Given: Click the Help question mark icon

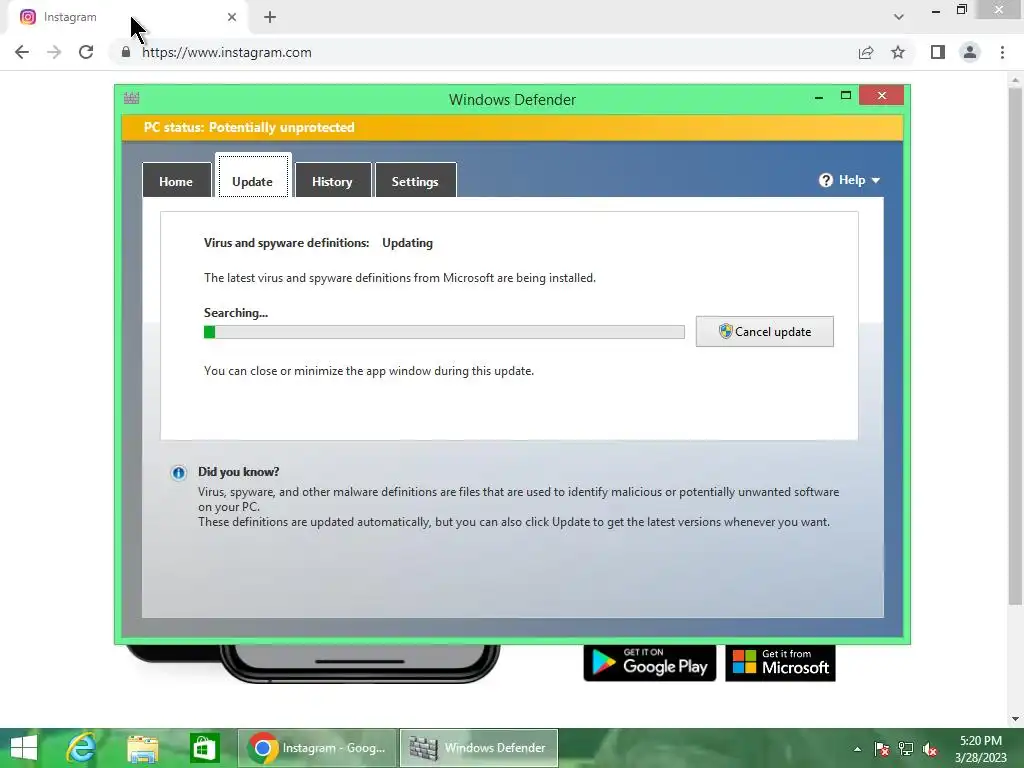Looking at the screenshot, I should coord(826,180).
